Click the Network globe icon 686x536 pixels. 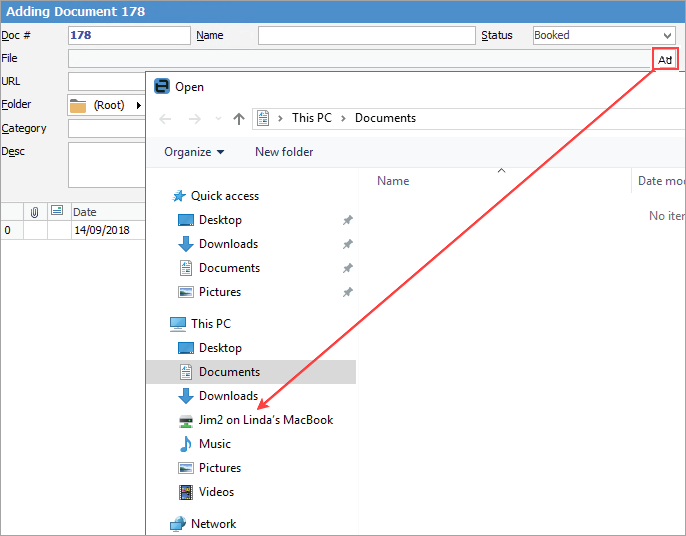click(178, 524)
